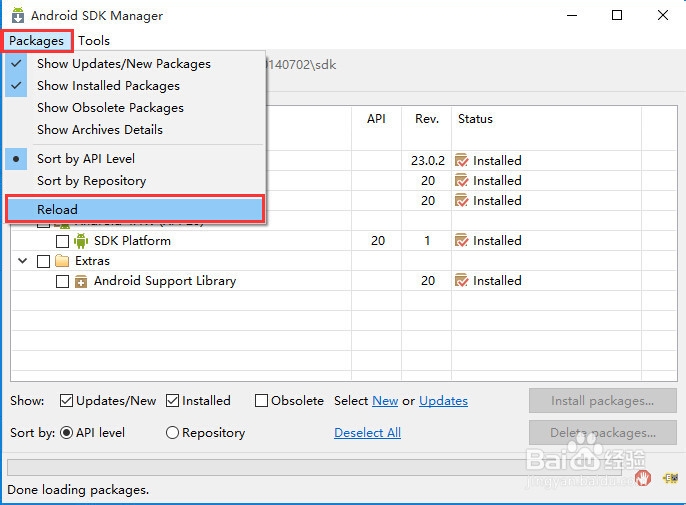The image size is (686, 505).
Task: Click the log window icon at bottom right
Action: pyautogui.click(x=669, y=478)
